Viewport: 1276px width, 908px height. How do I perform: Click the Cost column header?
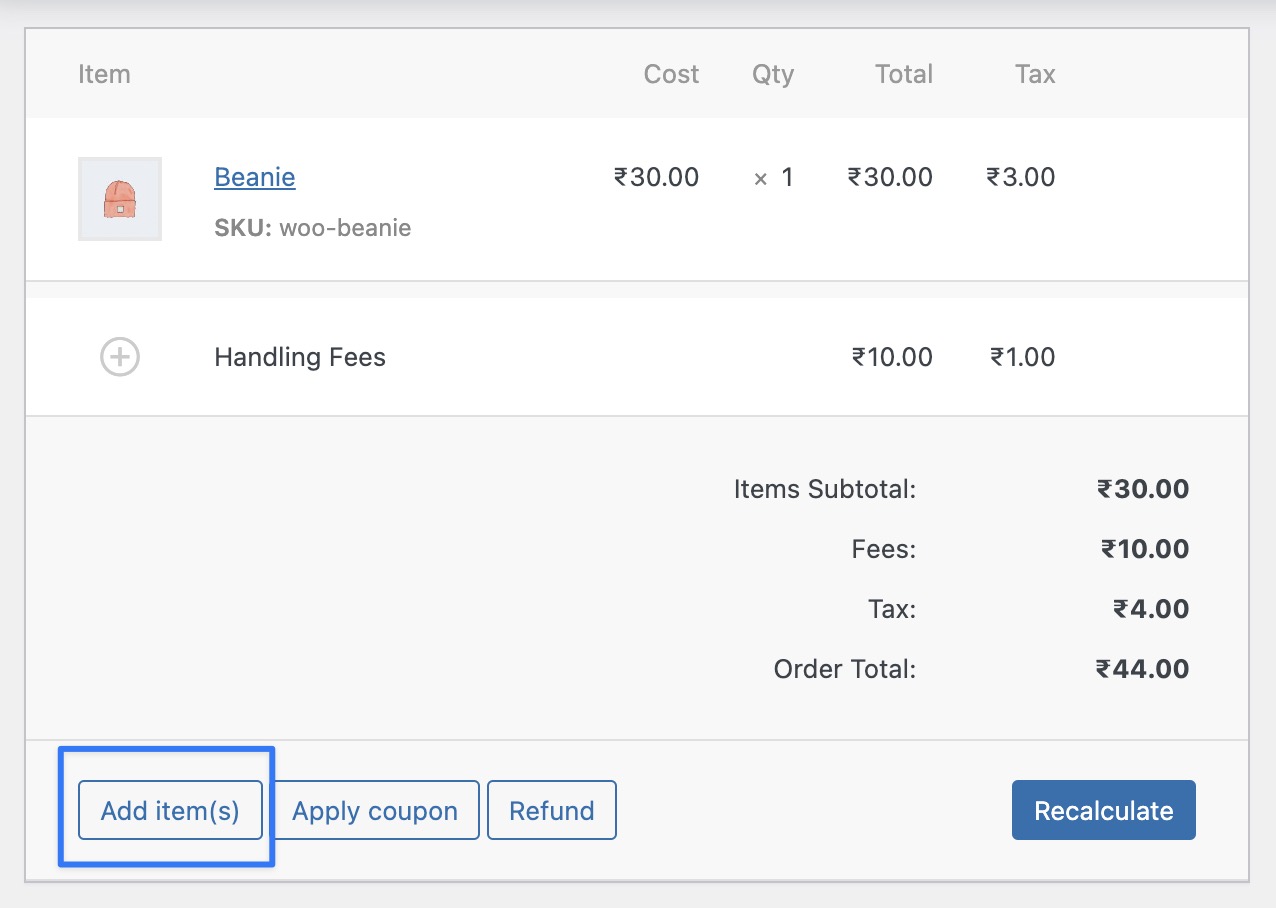(671, 74)
